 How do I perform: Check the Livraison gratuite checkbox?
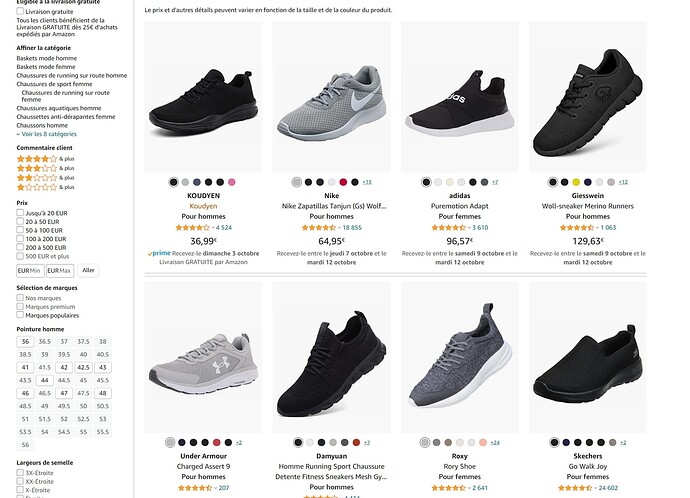coord(21,11)
